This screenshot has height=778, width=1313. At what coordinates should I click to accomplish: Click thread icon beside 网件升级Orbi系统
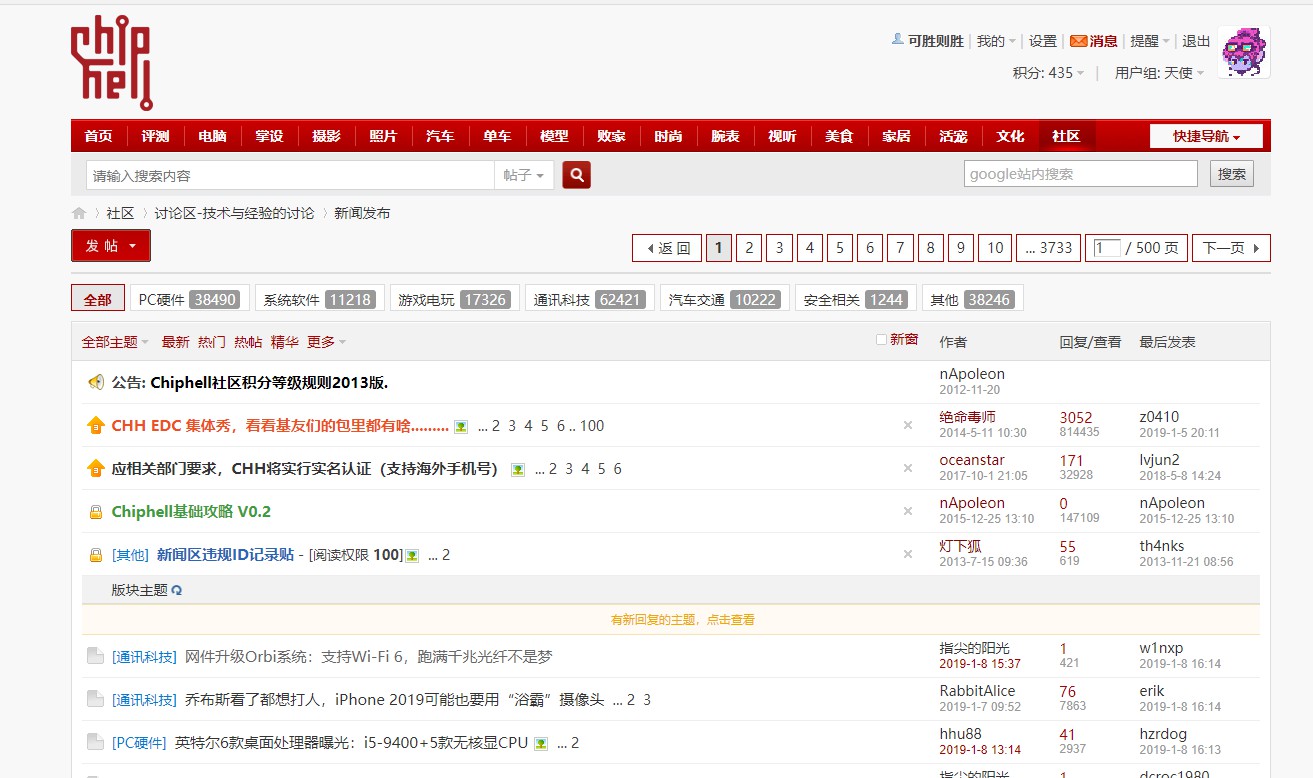[x=95, y=656]
